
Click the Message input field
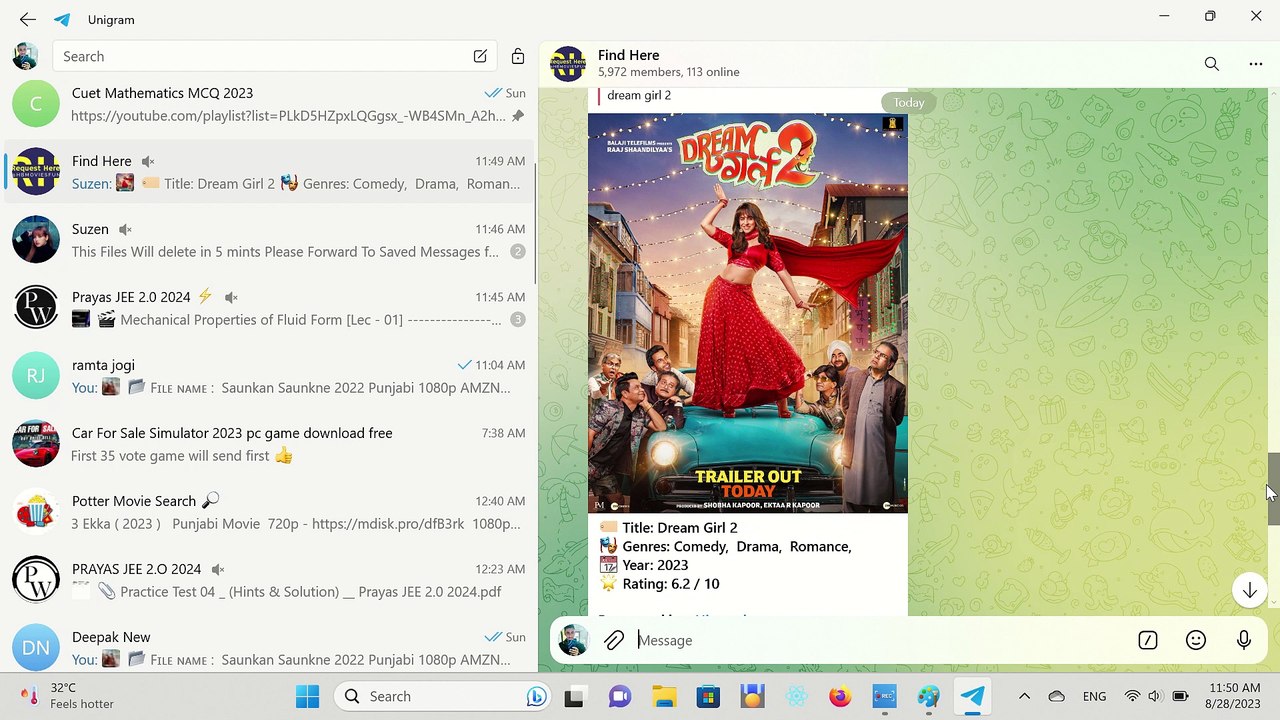[880, 640]
